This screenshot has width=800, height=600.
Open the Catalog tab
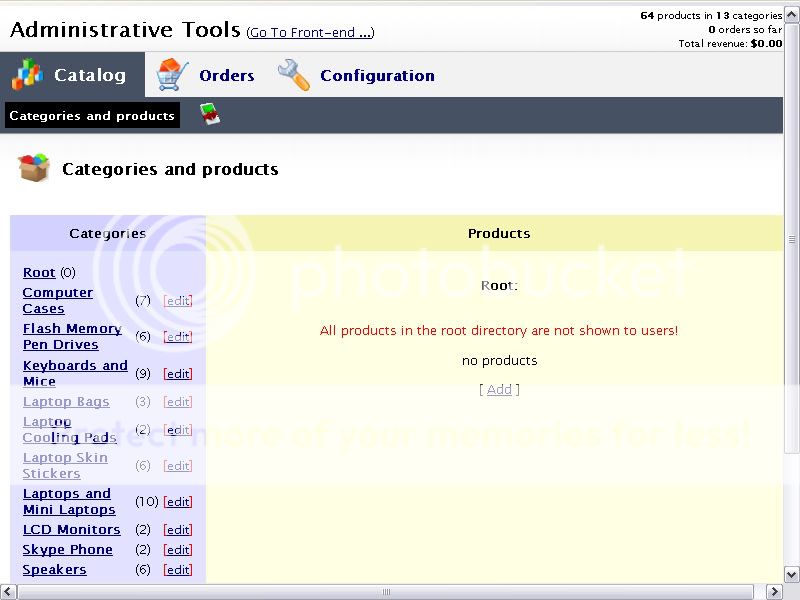tap(72, 74)
